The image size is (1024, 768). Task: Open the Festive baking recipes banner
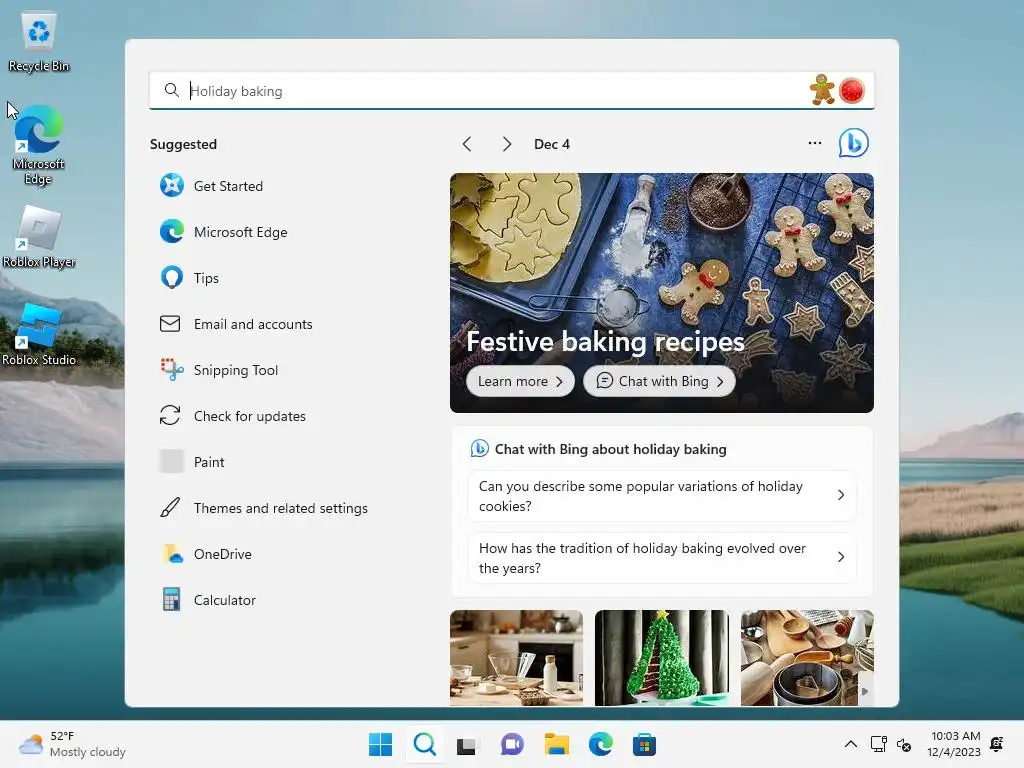[662, 293]
